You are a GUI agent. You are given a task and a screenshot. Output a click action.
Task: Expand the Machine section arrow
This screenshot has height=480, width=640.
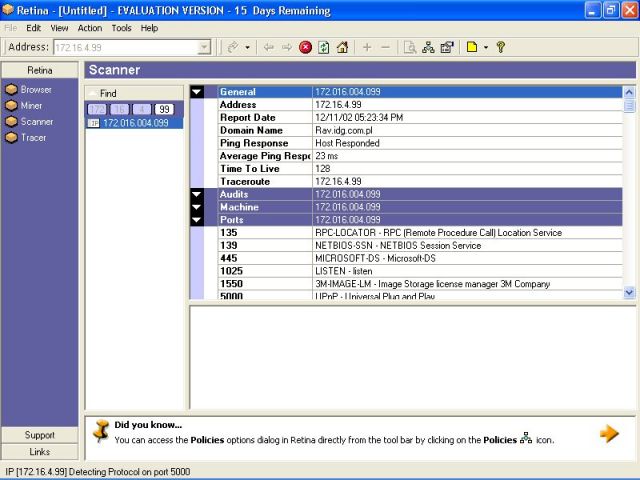[x=197, y=208]
